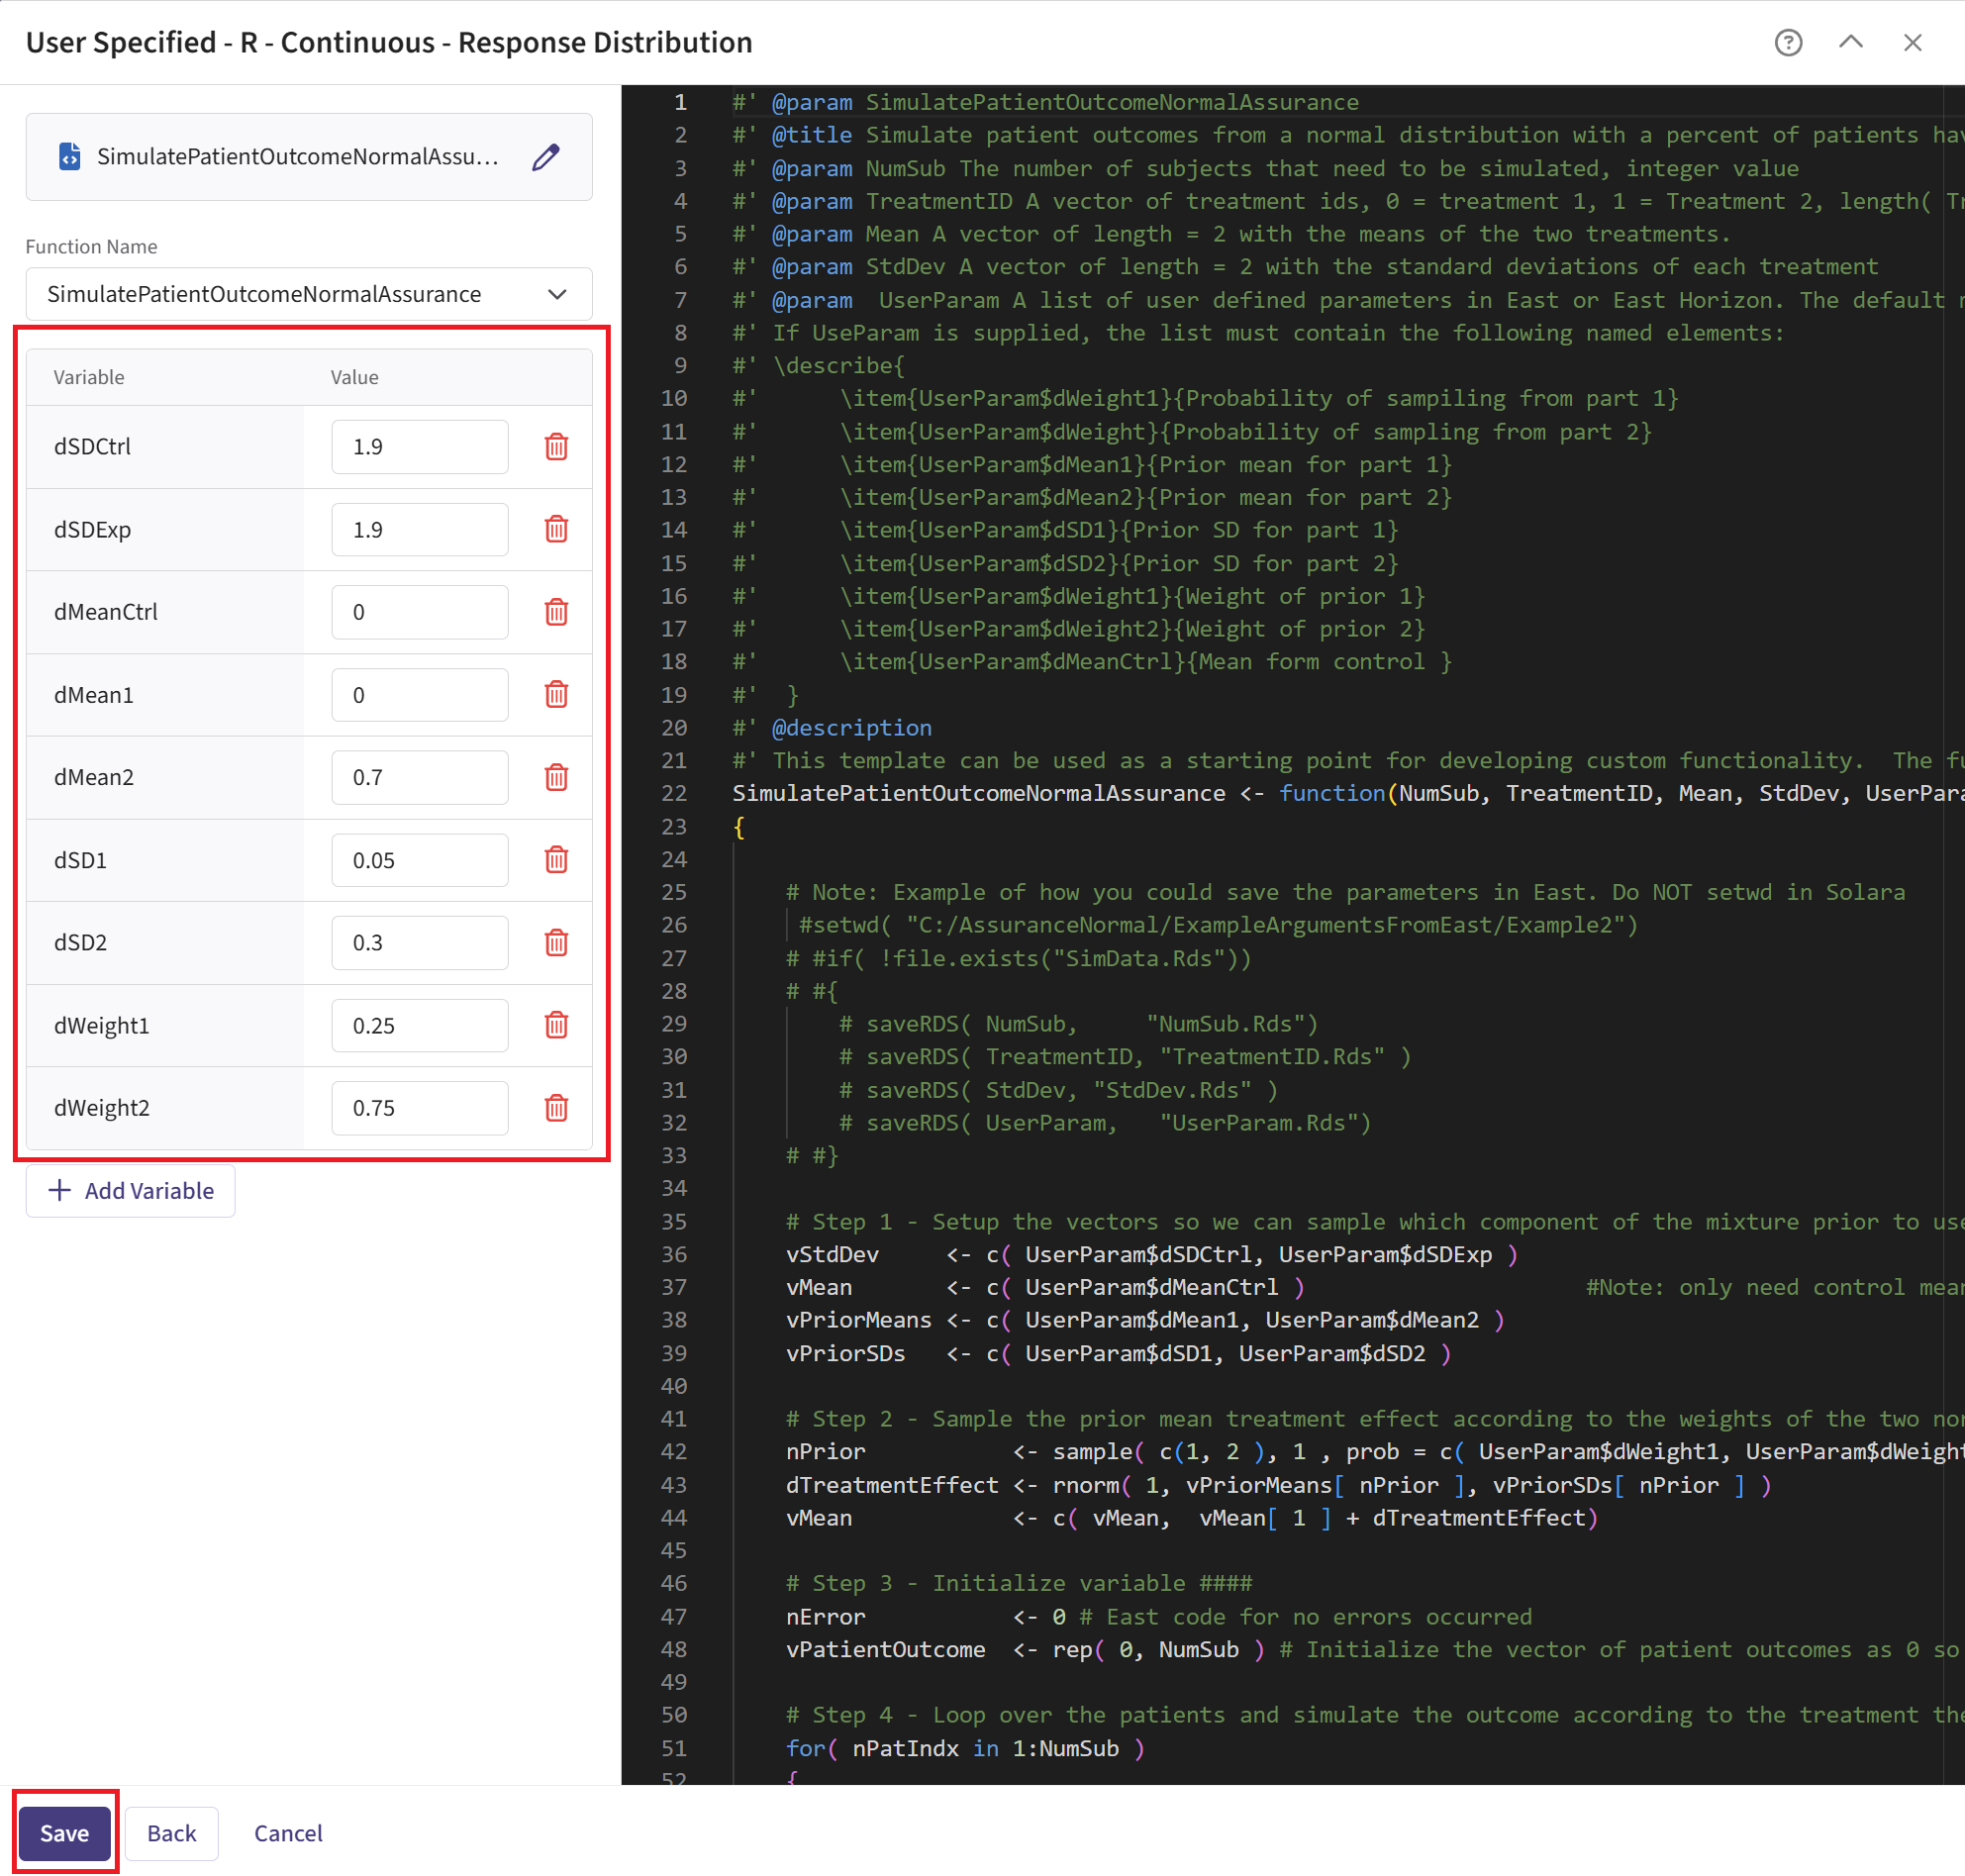Delete the dMeanCtrl variable via trash icon
Image resolution: width=1965 pixels, height=1876 pixels.
(556, 612)
